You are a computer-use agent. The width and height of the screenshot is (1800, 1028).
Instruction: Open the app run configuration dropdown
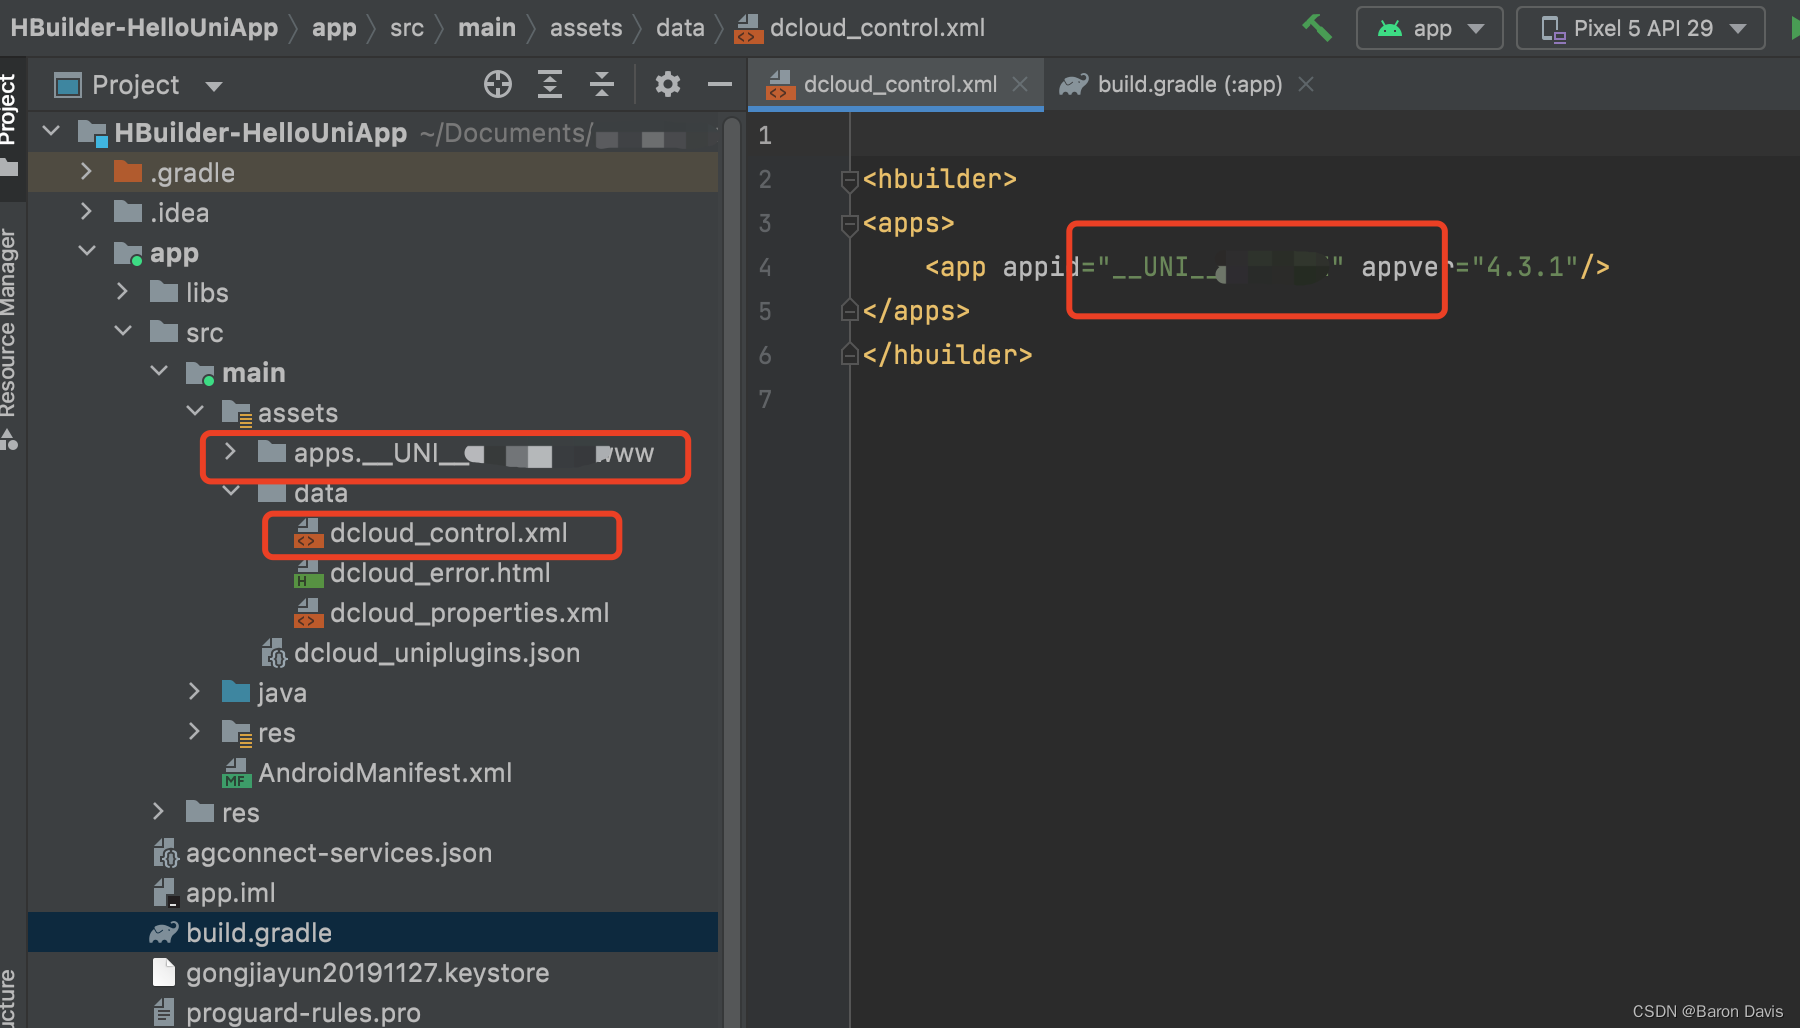(x=1430, y=28)
